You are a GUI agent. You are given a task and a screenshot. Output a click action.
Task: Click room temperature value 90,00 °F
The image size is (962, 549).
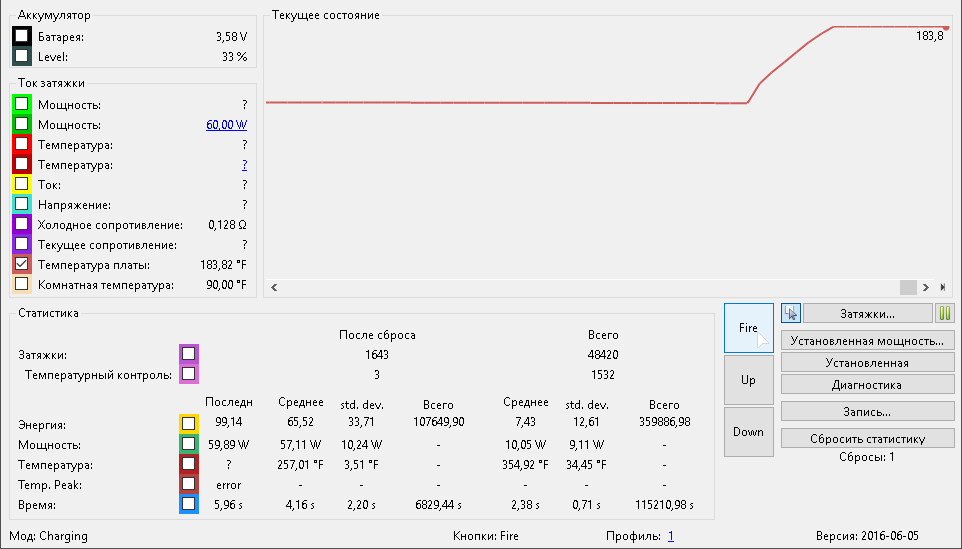226,285
